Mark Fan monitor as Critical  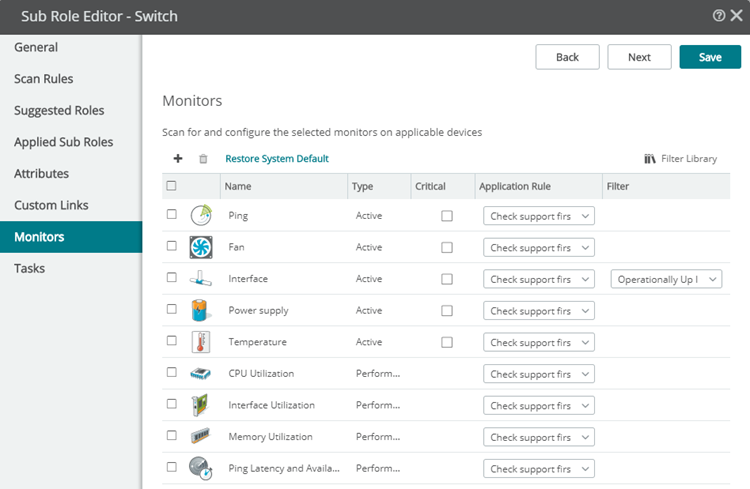447,247
